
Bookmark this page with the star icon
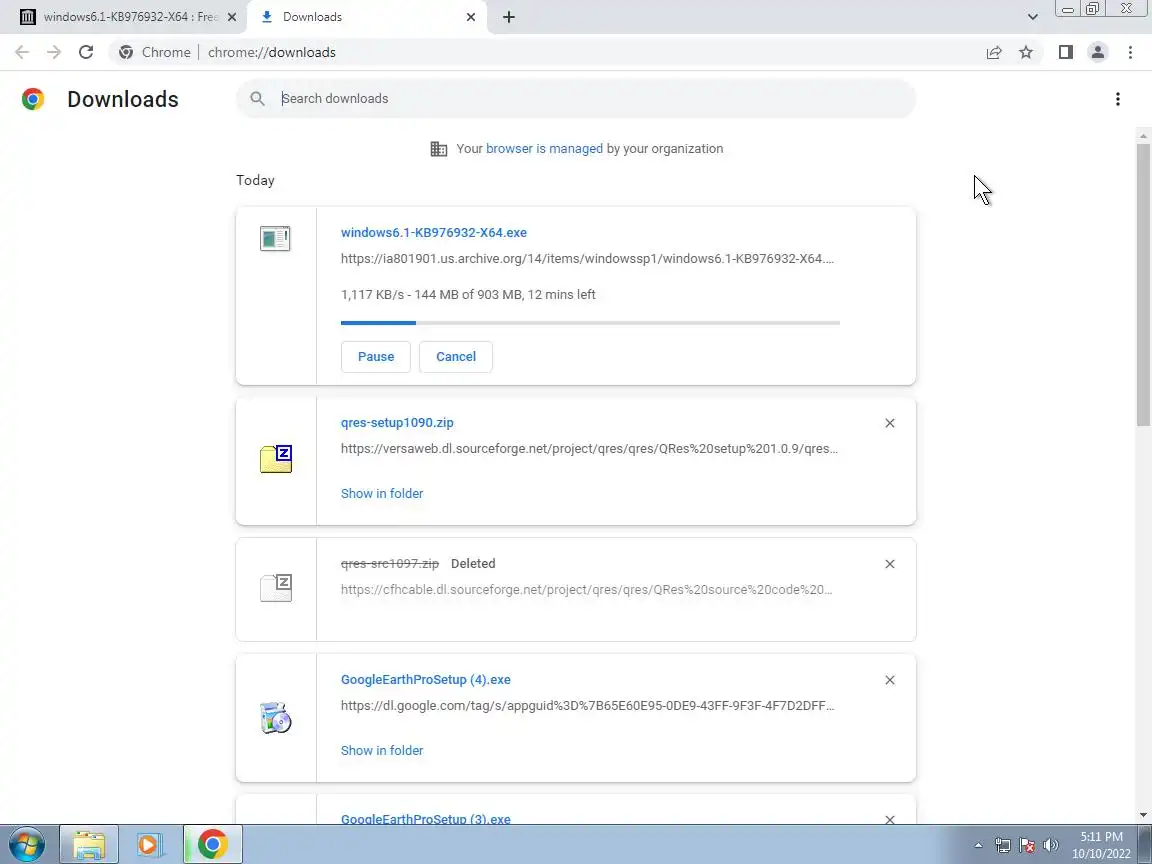[1026, 52]
